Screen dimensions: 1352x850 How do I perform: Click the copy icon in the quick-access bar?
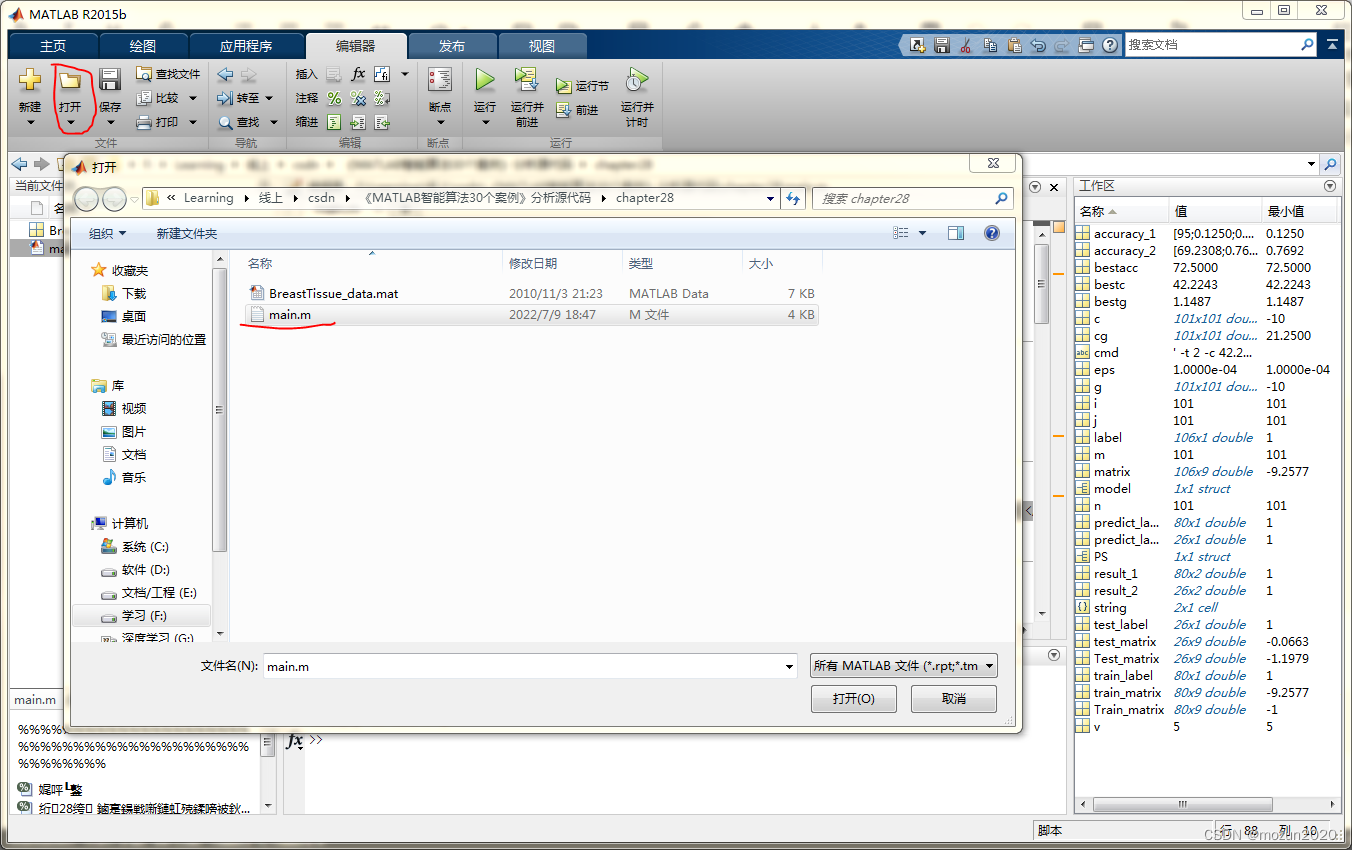coord(990,45)
